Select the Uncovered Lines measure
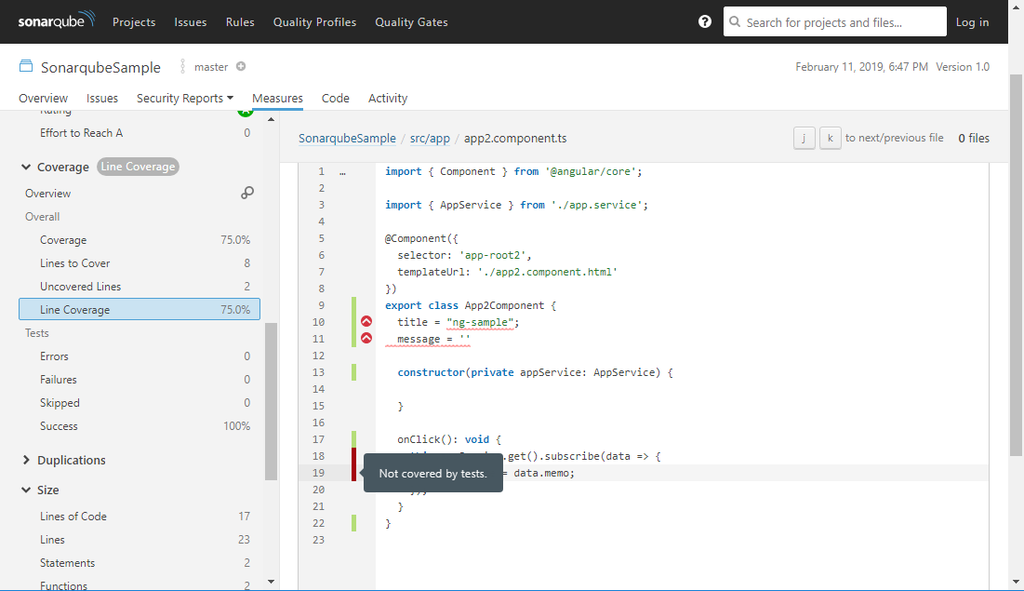 pyautogui.click(x=139, y=286)
